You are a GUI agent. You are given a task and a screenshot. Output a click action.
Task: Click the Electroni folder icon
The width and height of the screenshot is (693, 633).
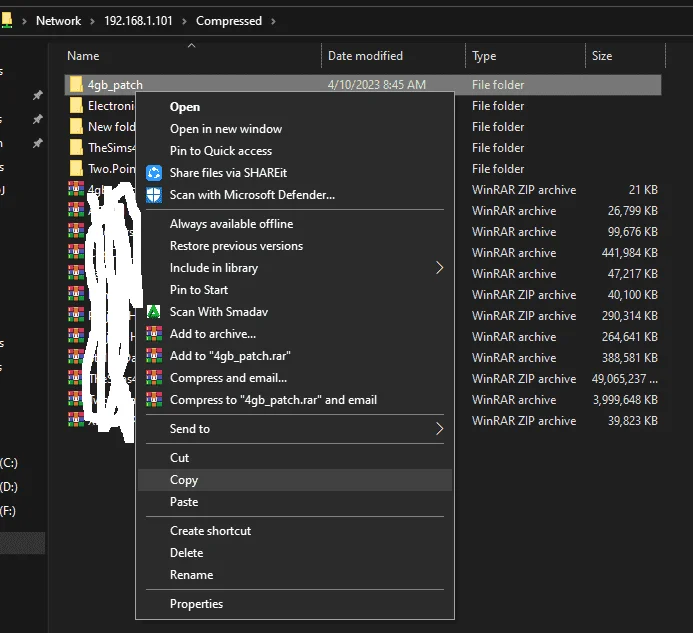click(76, 106)
